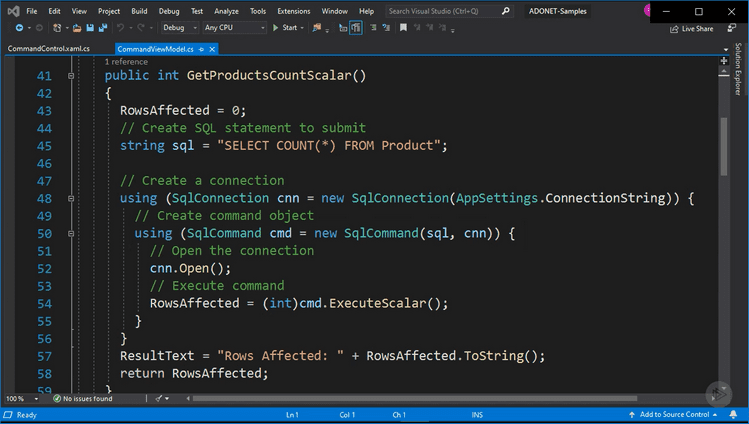Click the Undo arrow icon

coord(120,28)
